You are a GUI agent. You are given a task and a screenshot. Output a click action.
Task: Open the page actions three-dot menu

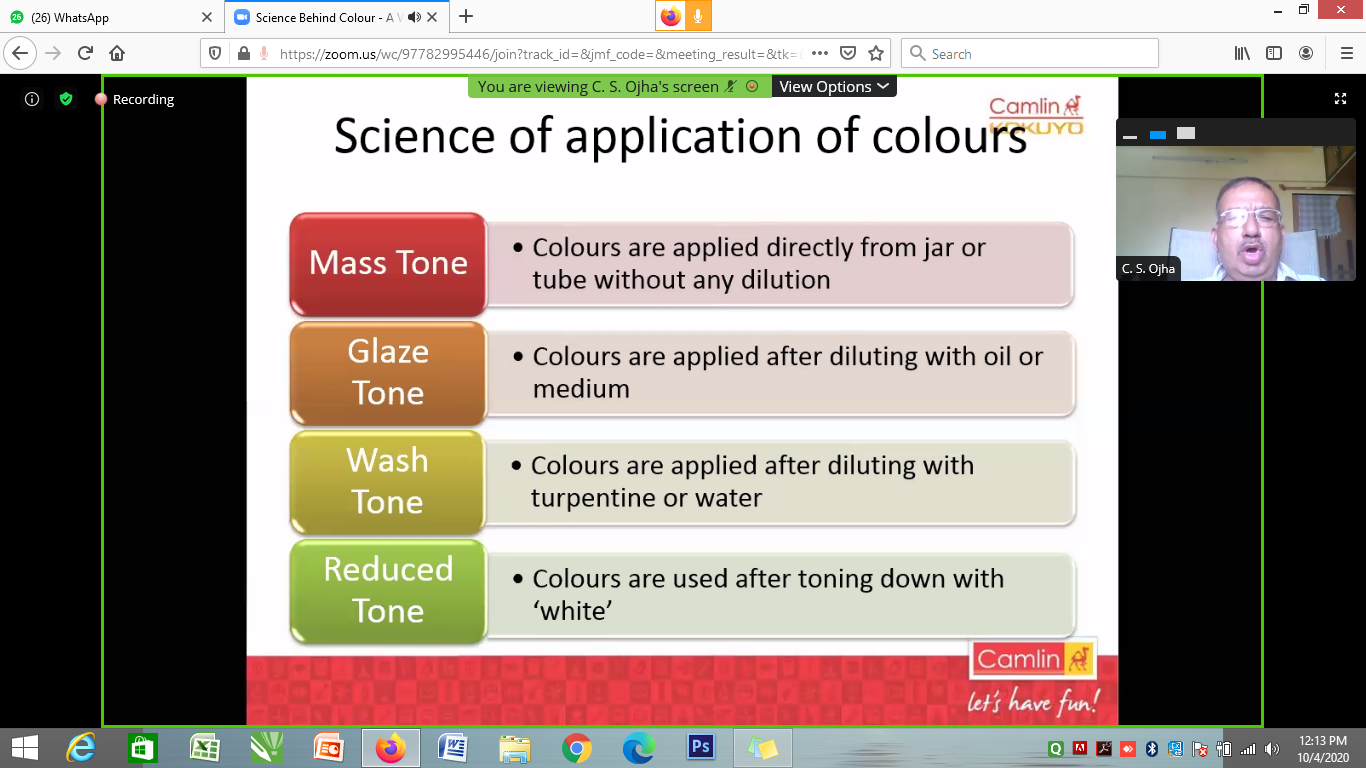pos(819,54)
